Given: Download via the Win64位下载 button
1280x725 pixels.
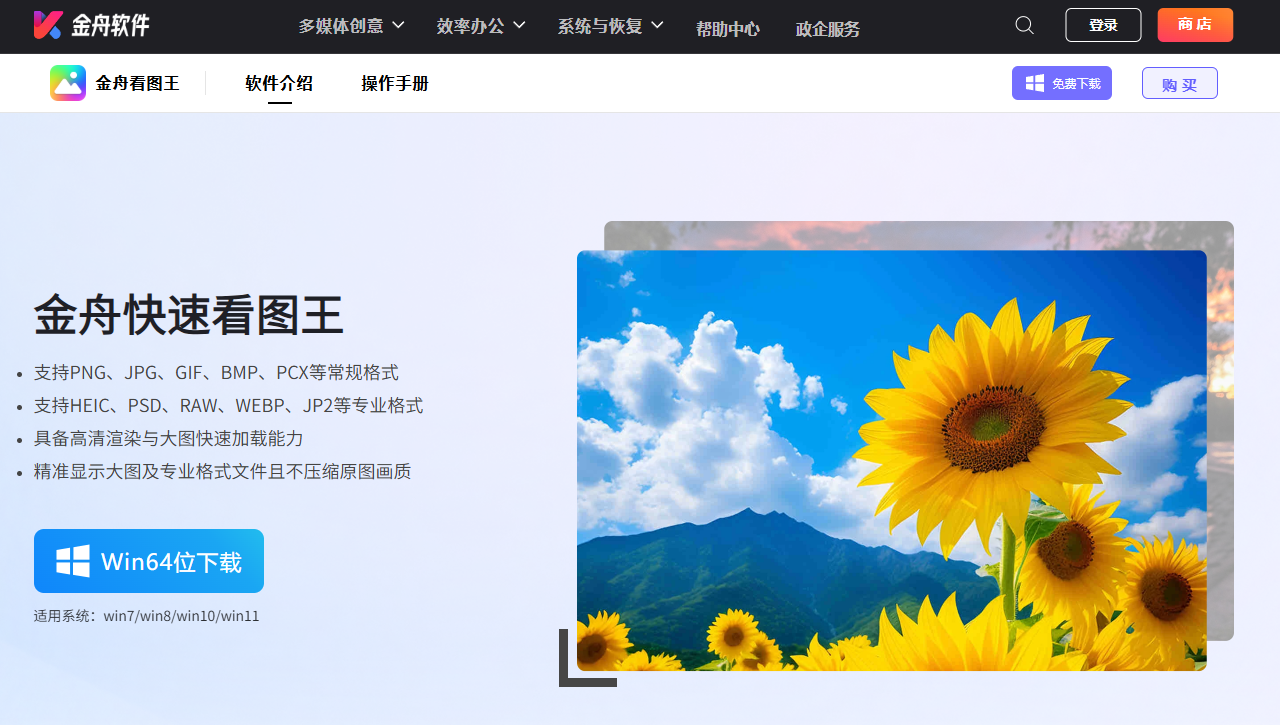Looking at the screenshot, I should pos(149,561).
